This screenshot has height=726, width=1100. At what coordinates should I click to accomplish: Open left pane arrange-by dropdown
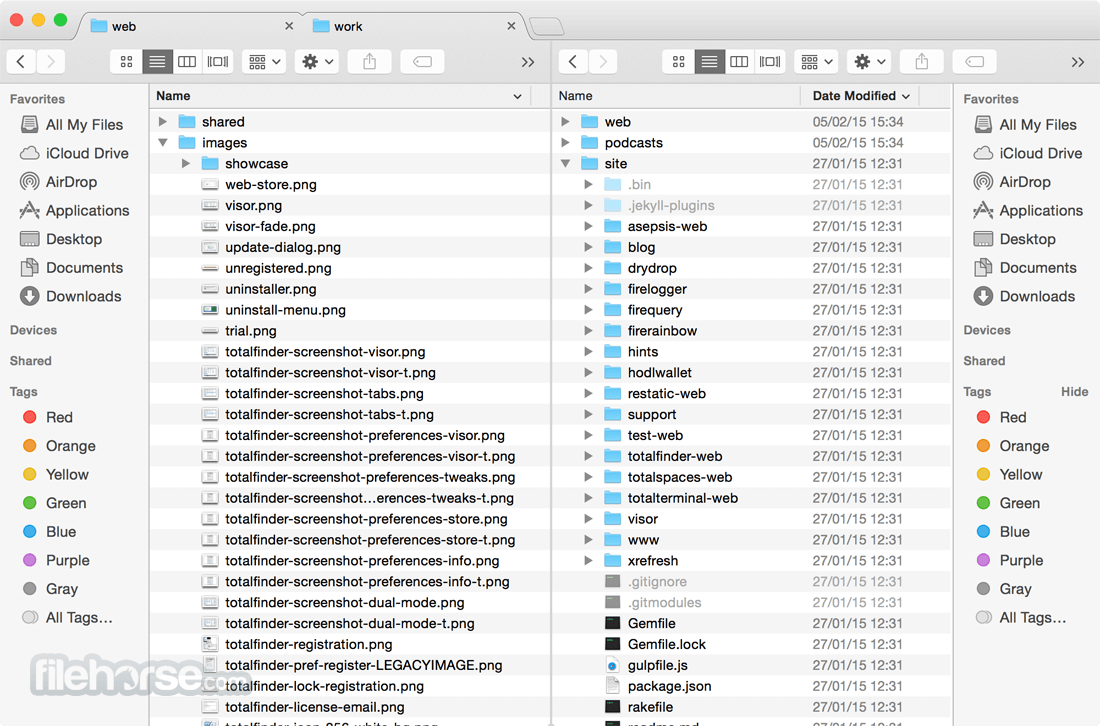pos(264,62)
